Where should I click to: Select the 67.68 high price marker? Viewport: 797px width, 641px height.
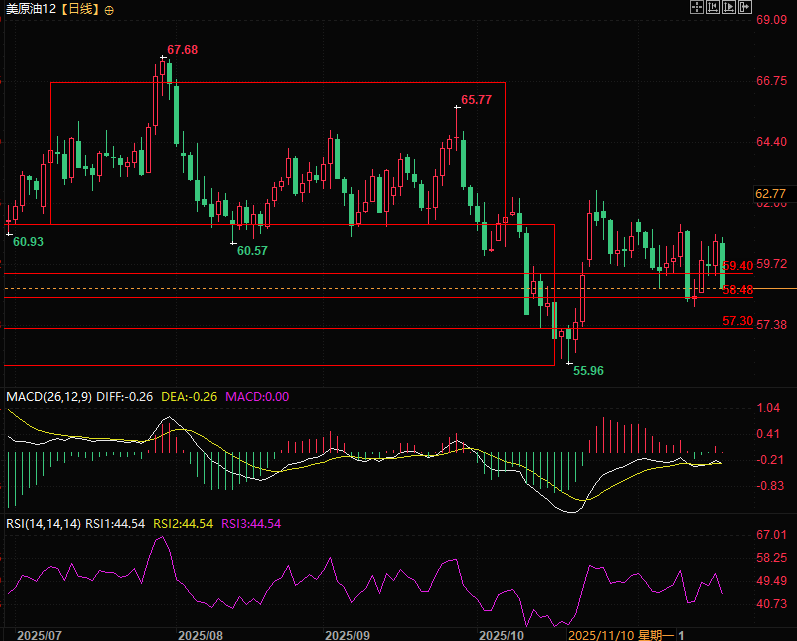(x=182, y=49)
